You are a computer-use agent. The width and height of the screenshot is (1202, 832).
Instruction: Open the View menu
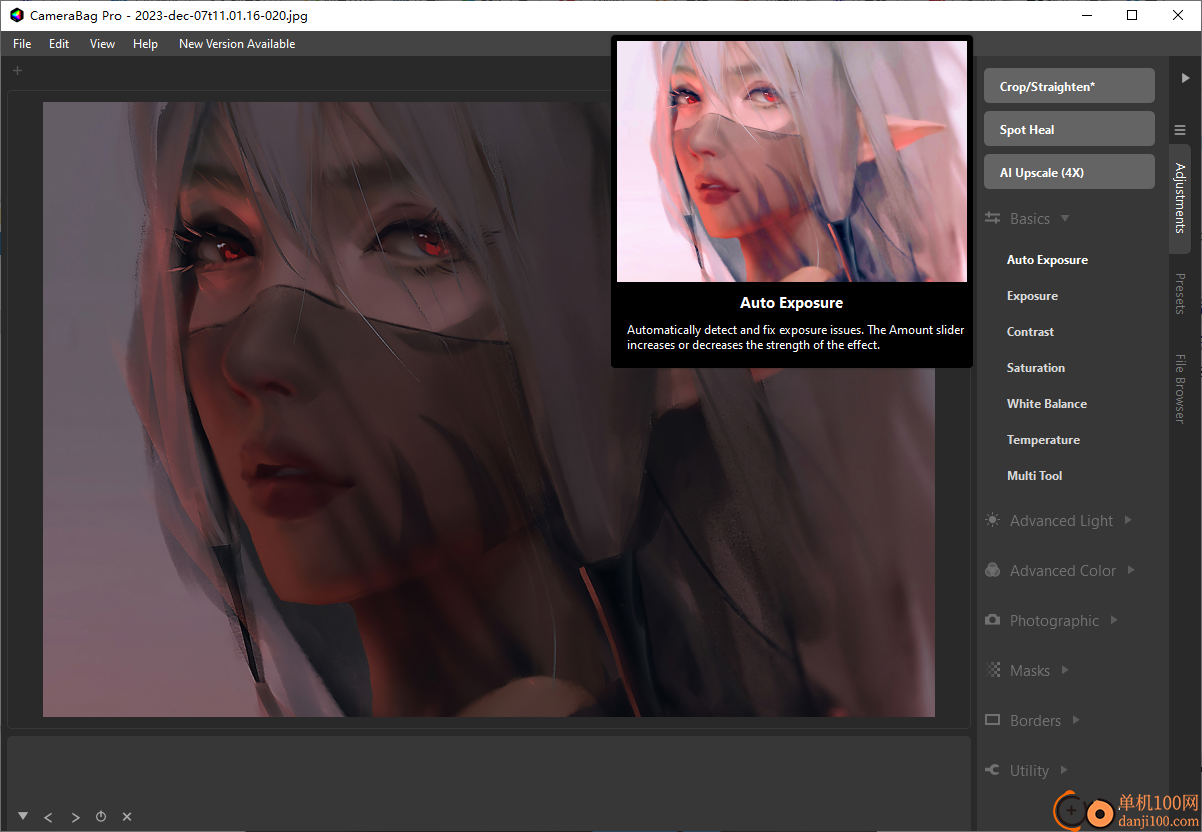(102, 44)
